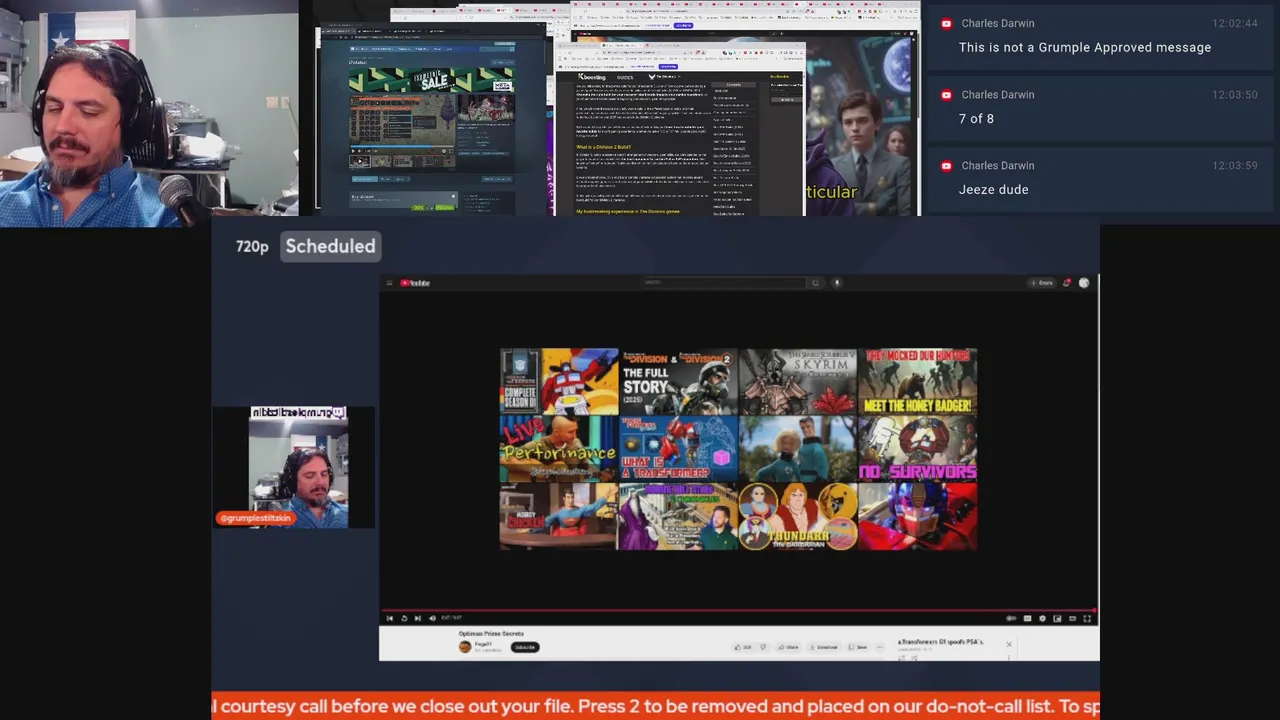Click the @grumplestiltzkin handle label
1280x720 pixels.
(x=256, y=518)
